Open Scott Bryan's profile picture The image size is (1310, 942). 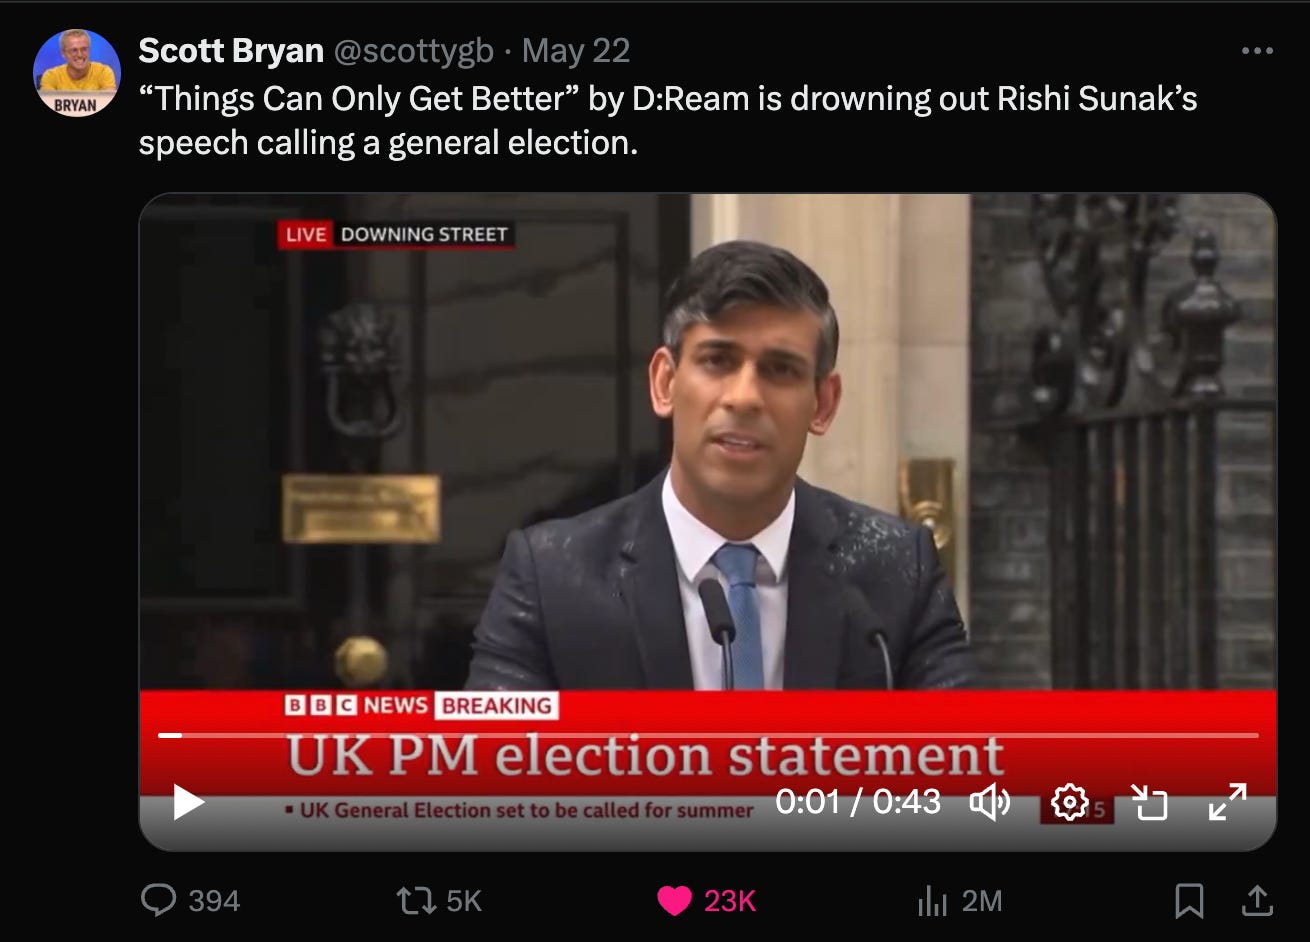tap(77, 73)
